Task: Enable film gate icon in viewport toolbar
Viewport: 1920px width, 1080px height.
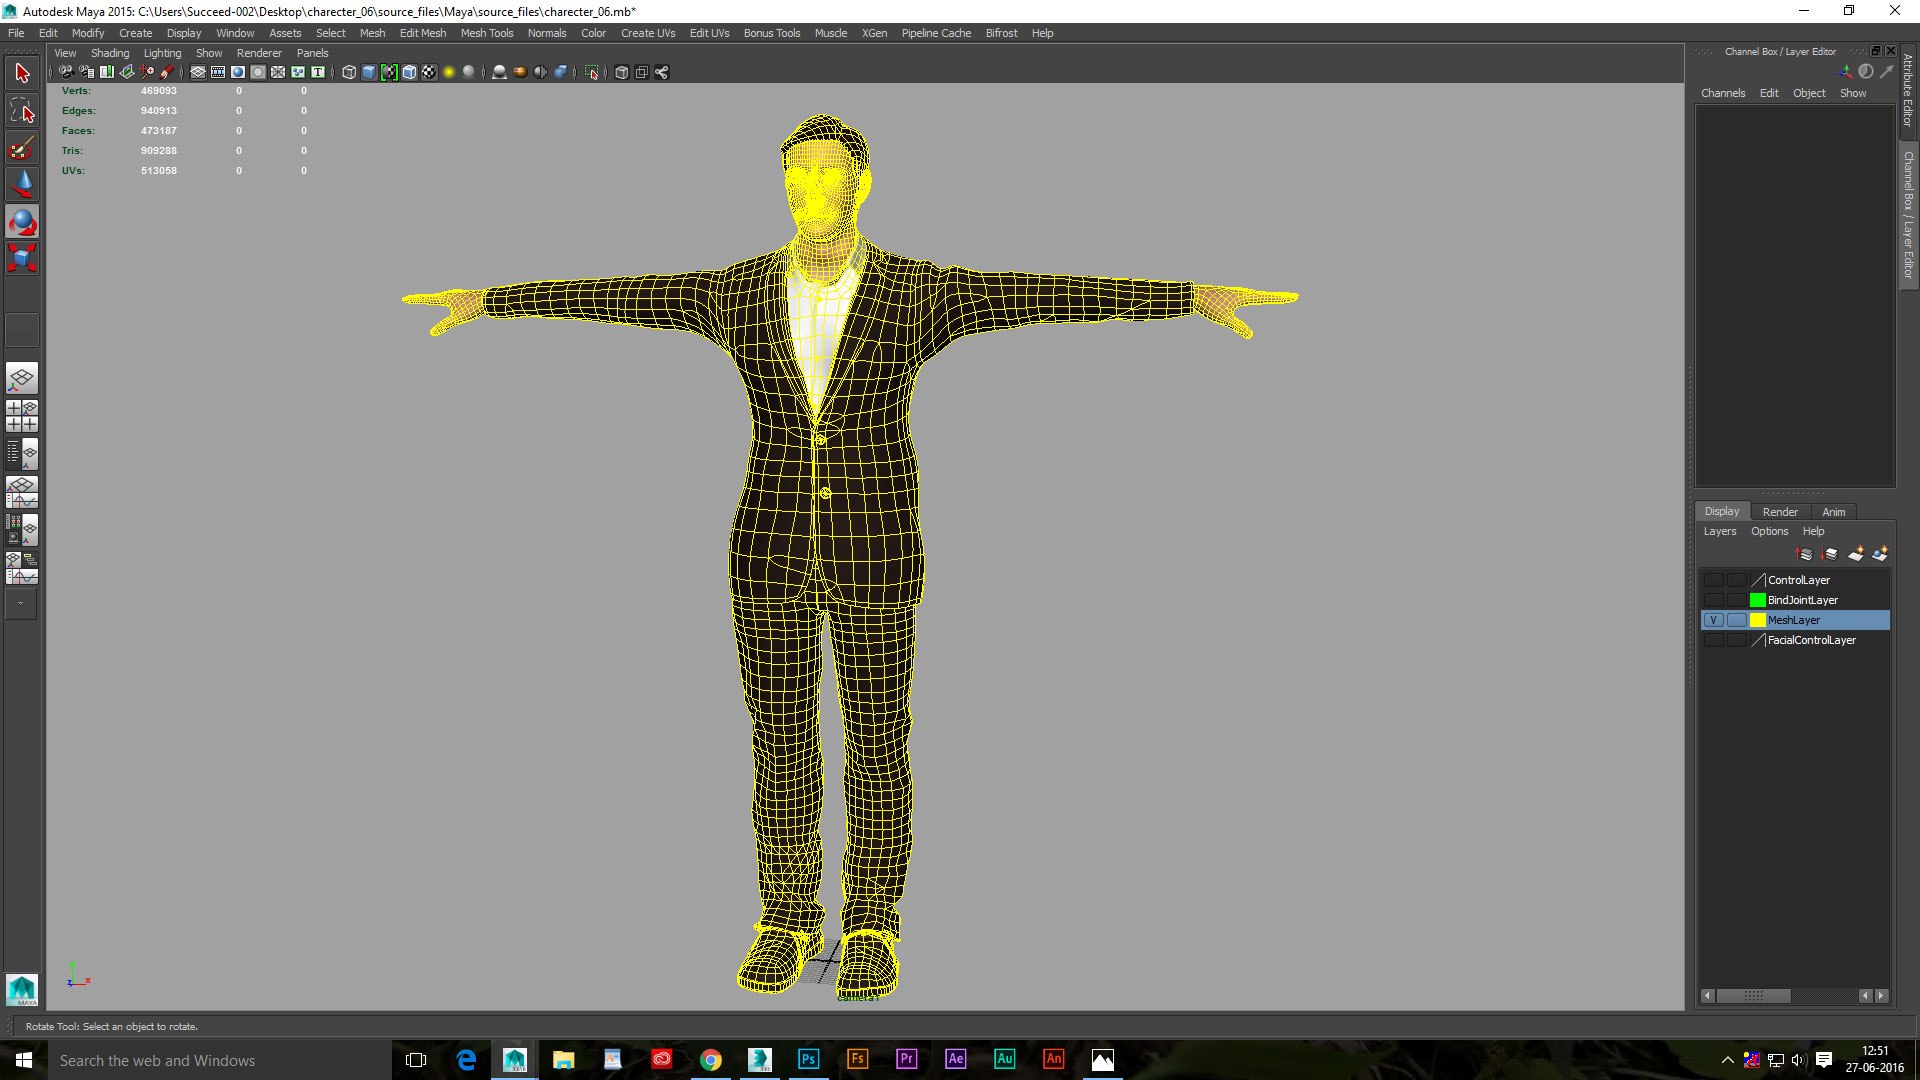Action: (x=218, y=72)
